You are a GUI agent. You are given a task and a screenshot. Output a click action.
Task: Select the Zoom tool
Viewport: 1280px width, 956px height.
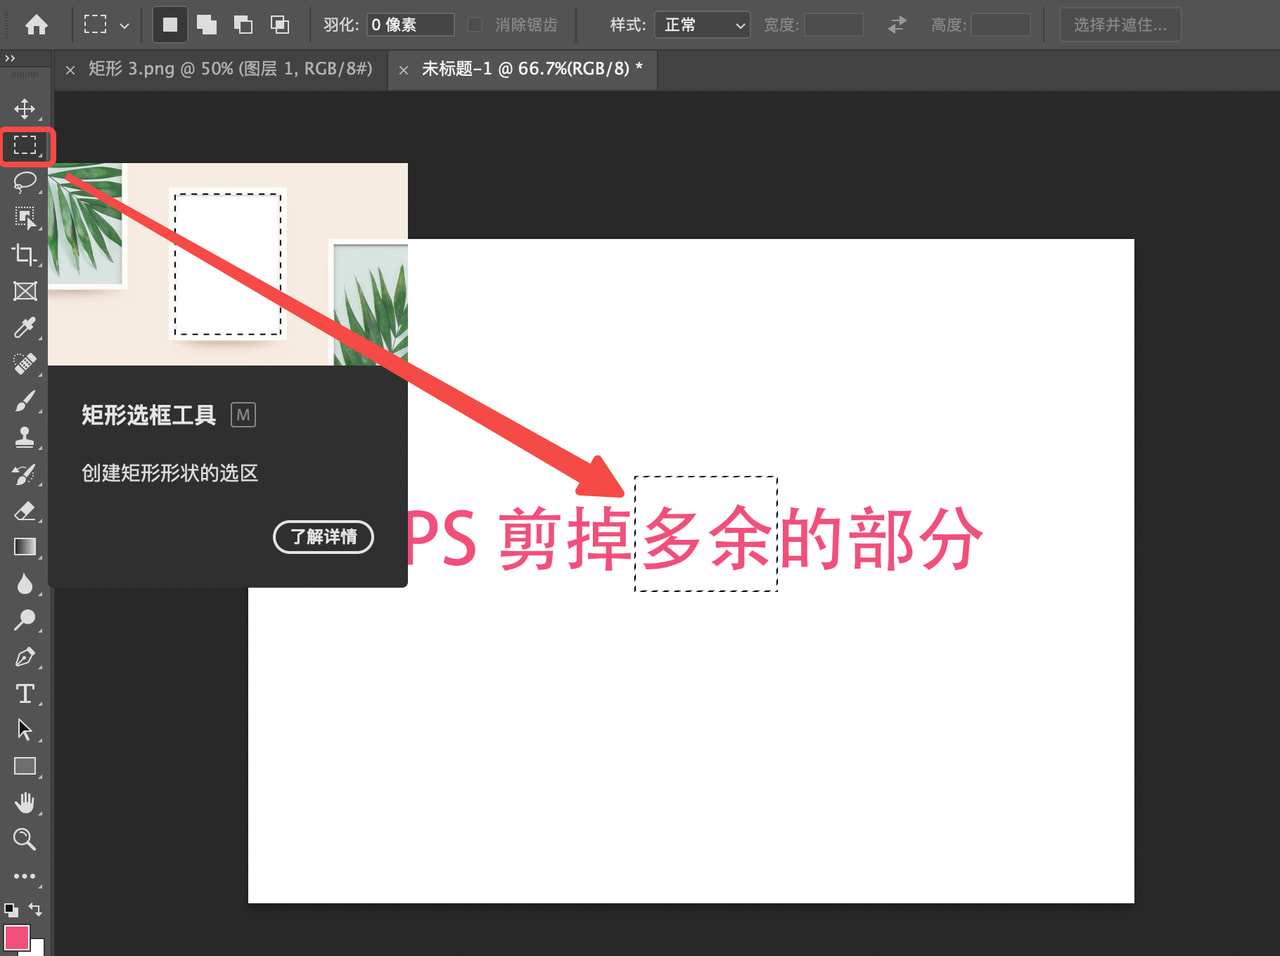pos(25,840)
